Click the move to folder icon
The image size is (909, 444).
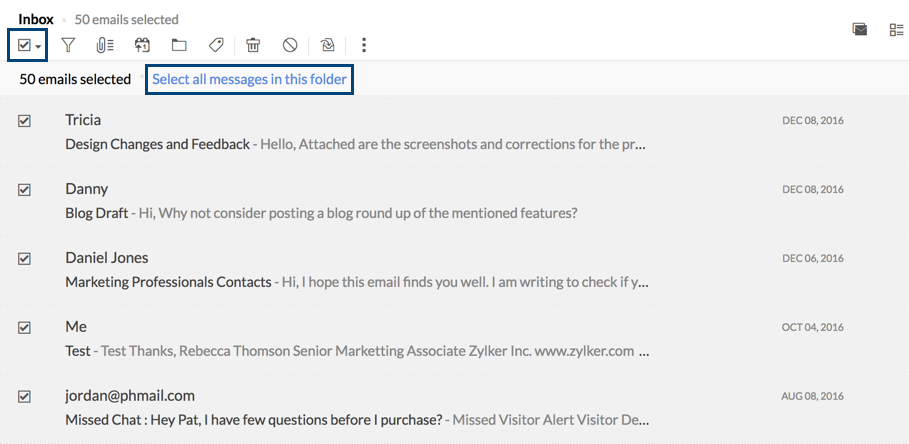pyautogui.click(x=179, y=45)
